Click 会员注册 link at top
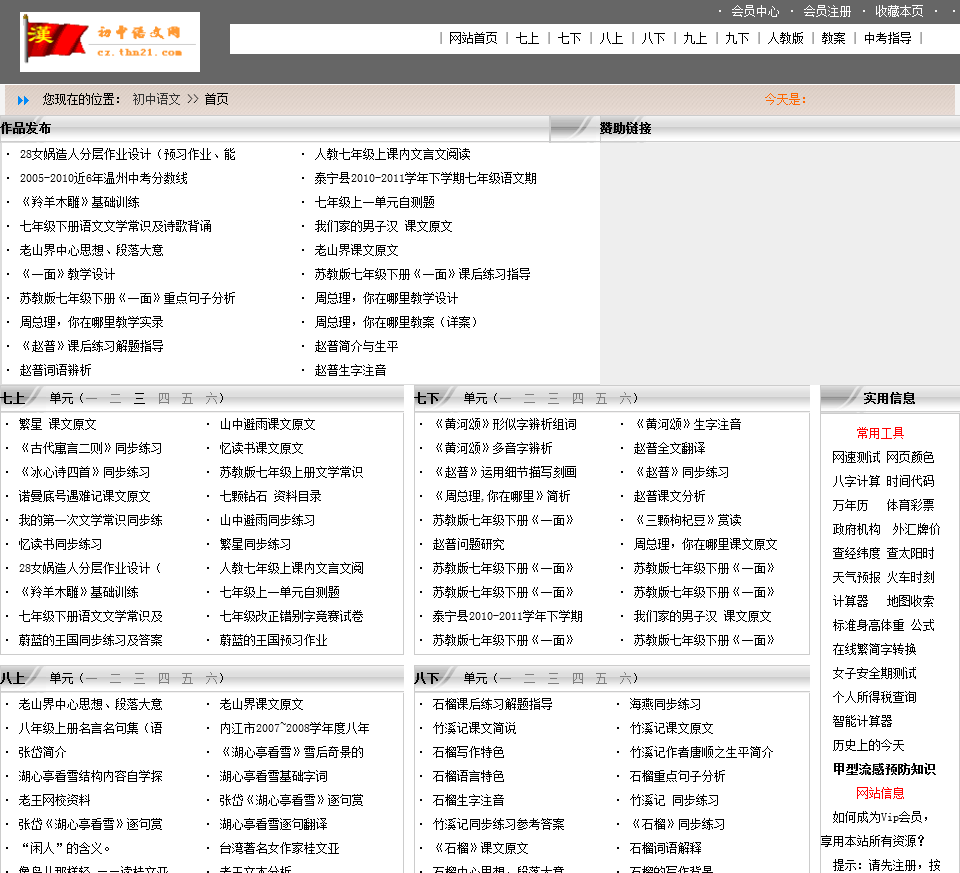 [x=827, y=11]
